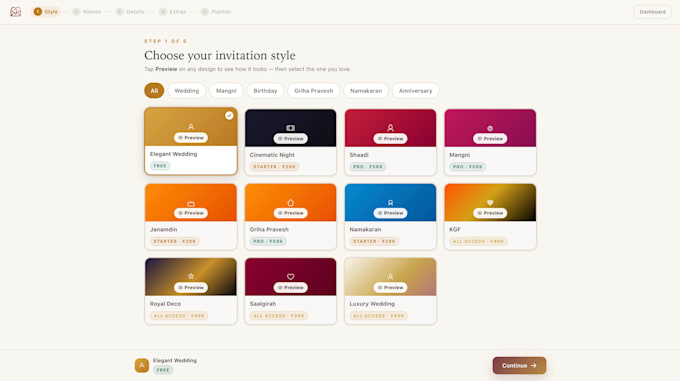The height and width of the screenshot is (381, 680).
Task: Click the selected checkmark on Elegant Wedding
Action: pyautogui.click(x=229, y=115)
